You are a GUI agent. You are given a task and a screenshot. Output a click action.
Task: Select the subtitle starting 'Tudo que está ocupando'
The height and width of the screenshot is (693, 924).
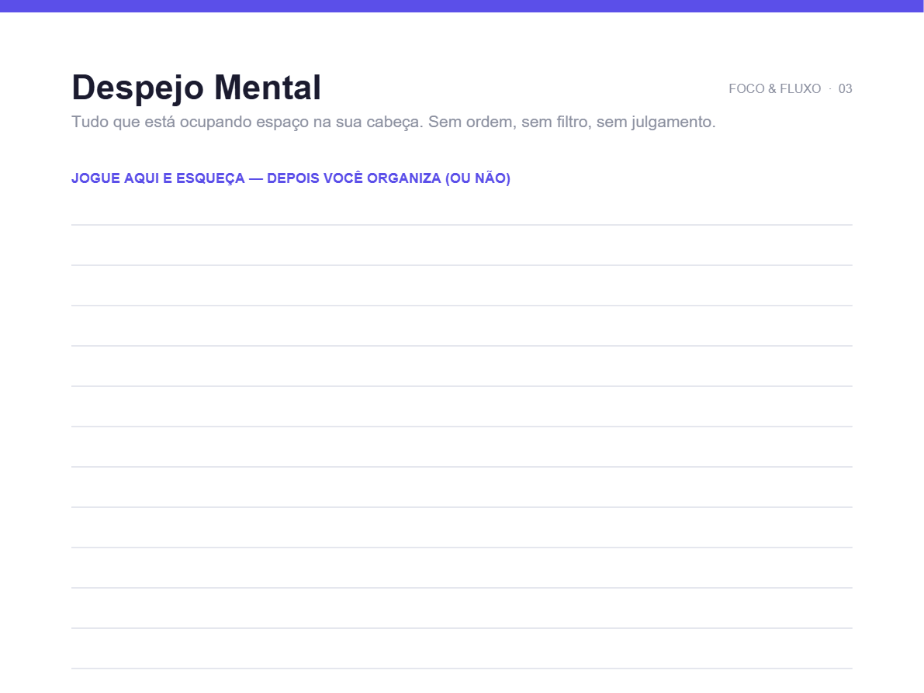click(393, 122)
